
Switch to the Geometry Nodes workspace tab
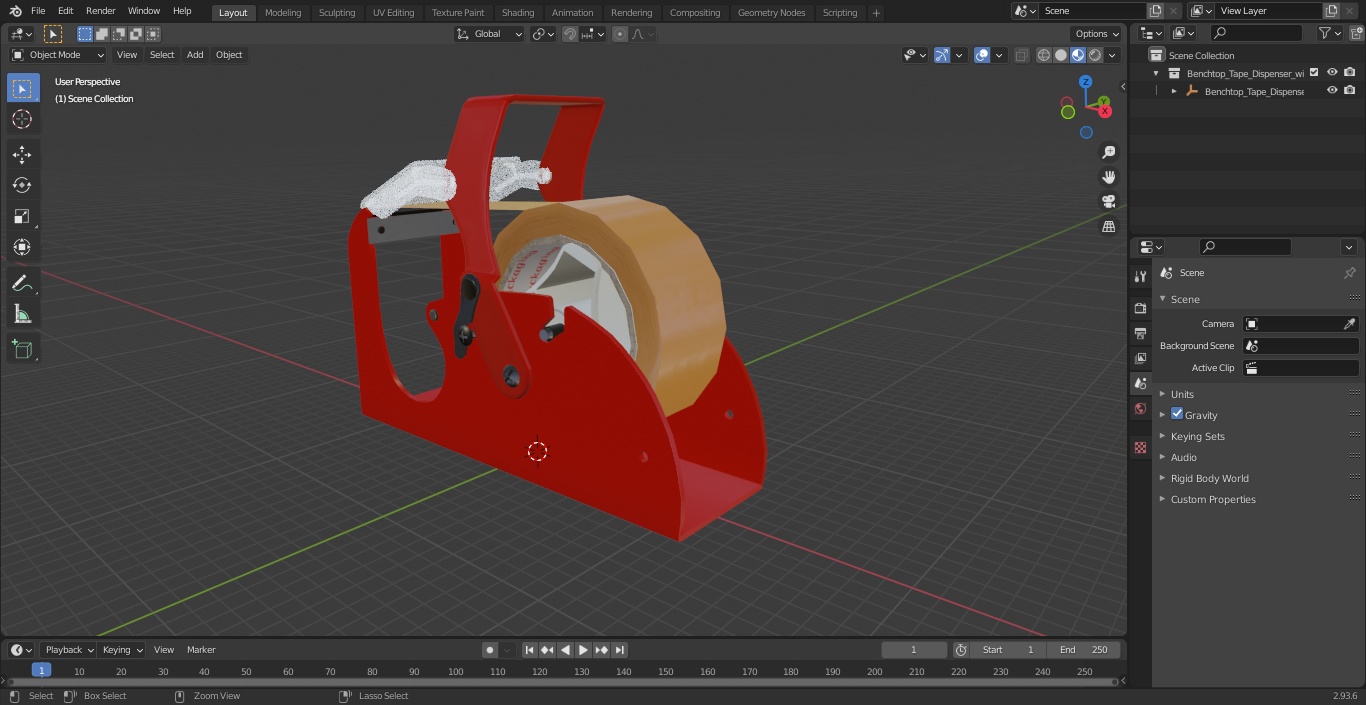771,13
